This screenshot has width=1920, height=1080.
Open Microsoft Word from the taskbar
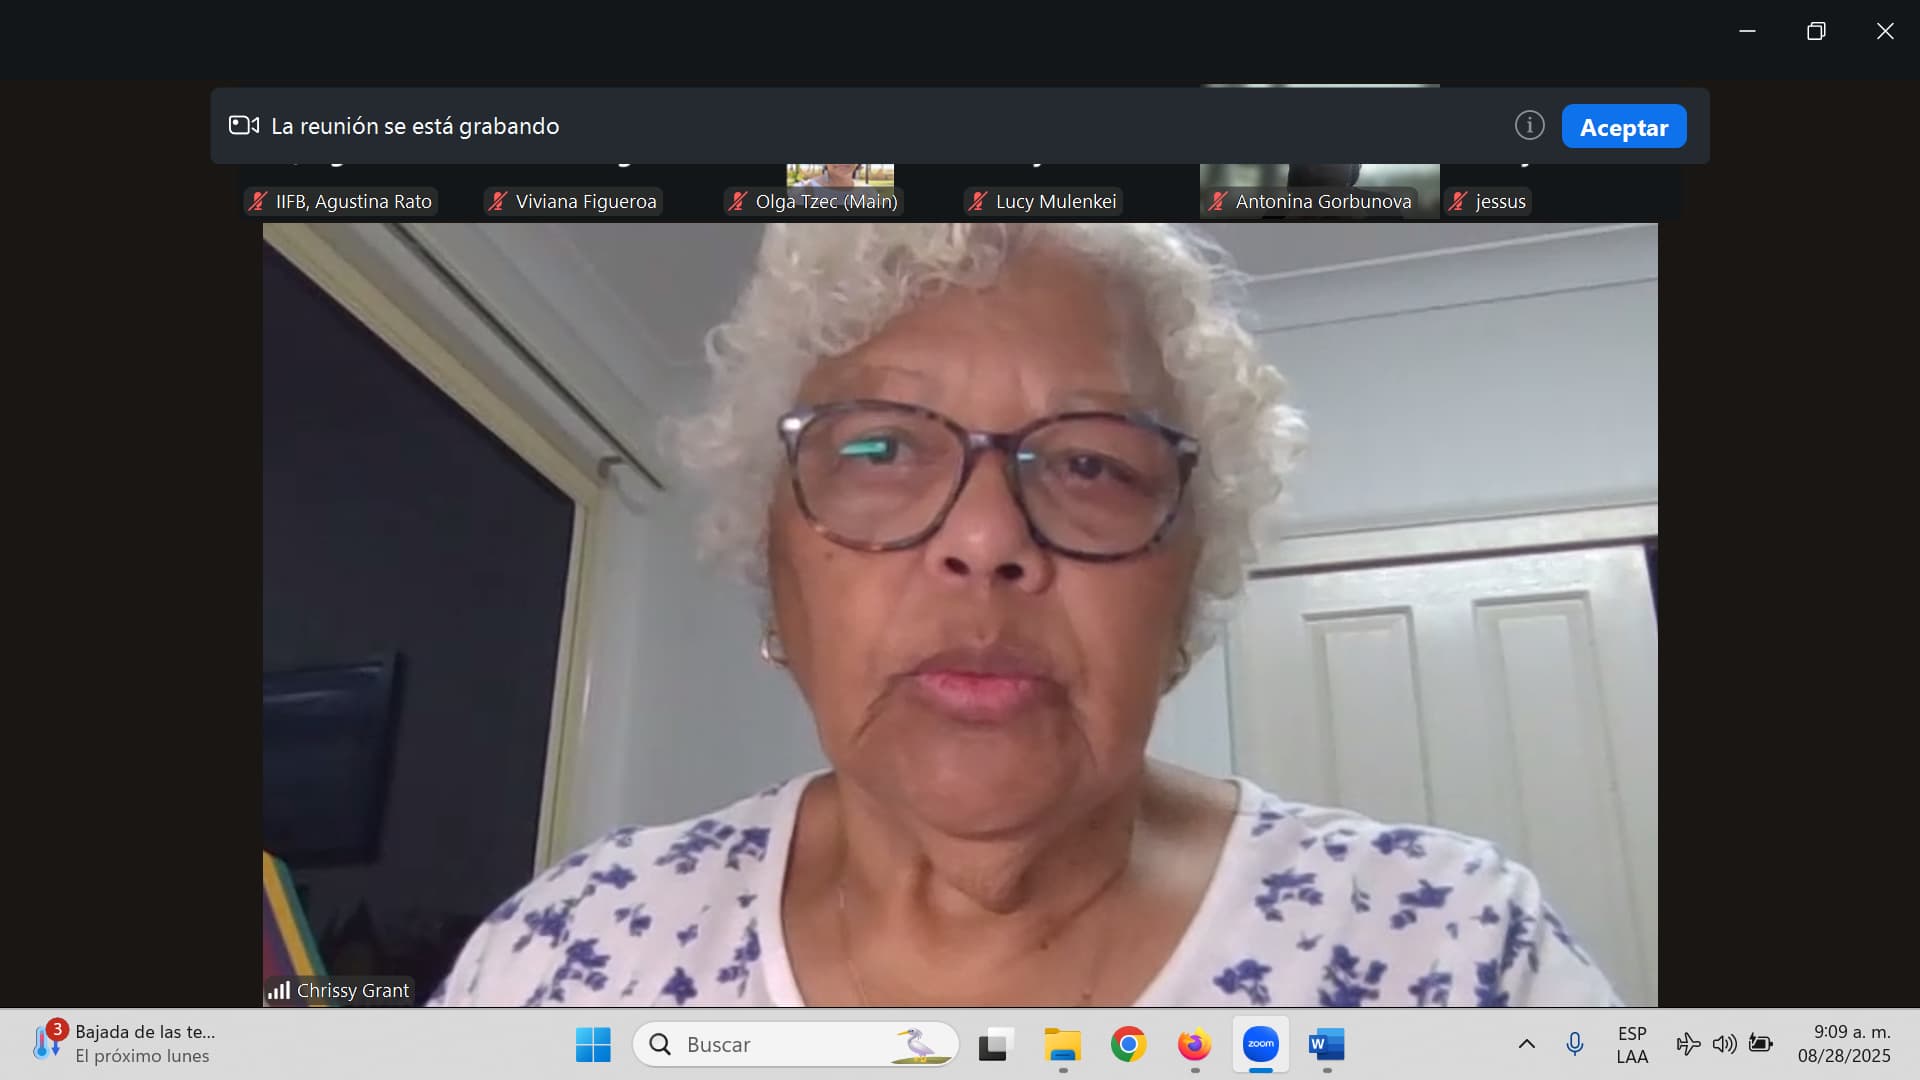1327,1045
